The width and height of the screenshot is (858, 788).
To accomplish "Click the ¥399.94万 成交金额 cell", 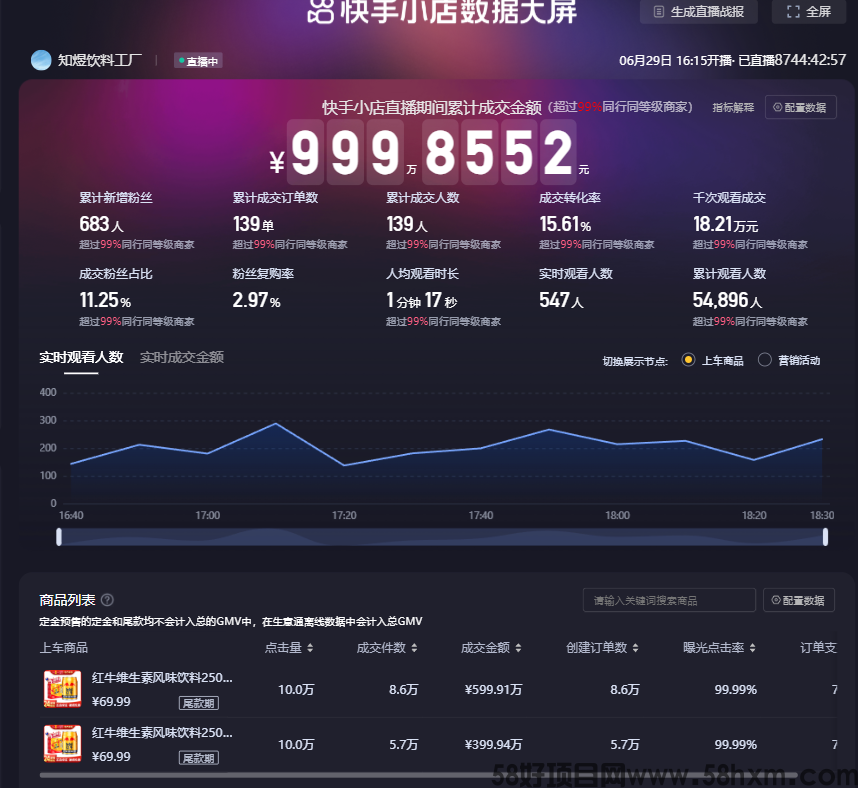I will (x=493, y=744).
